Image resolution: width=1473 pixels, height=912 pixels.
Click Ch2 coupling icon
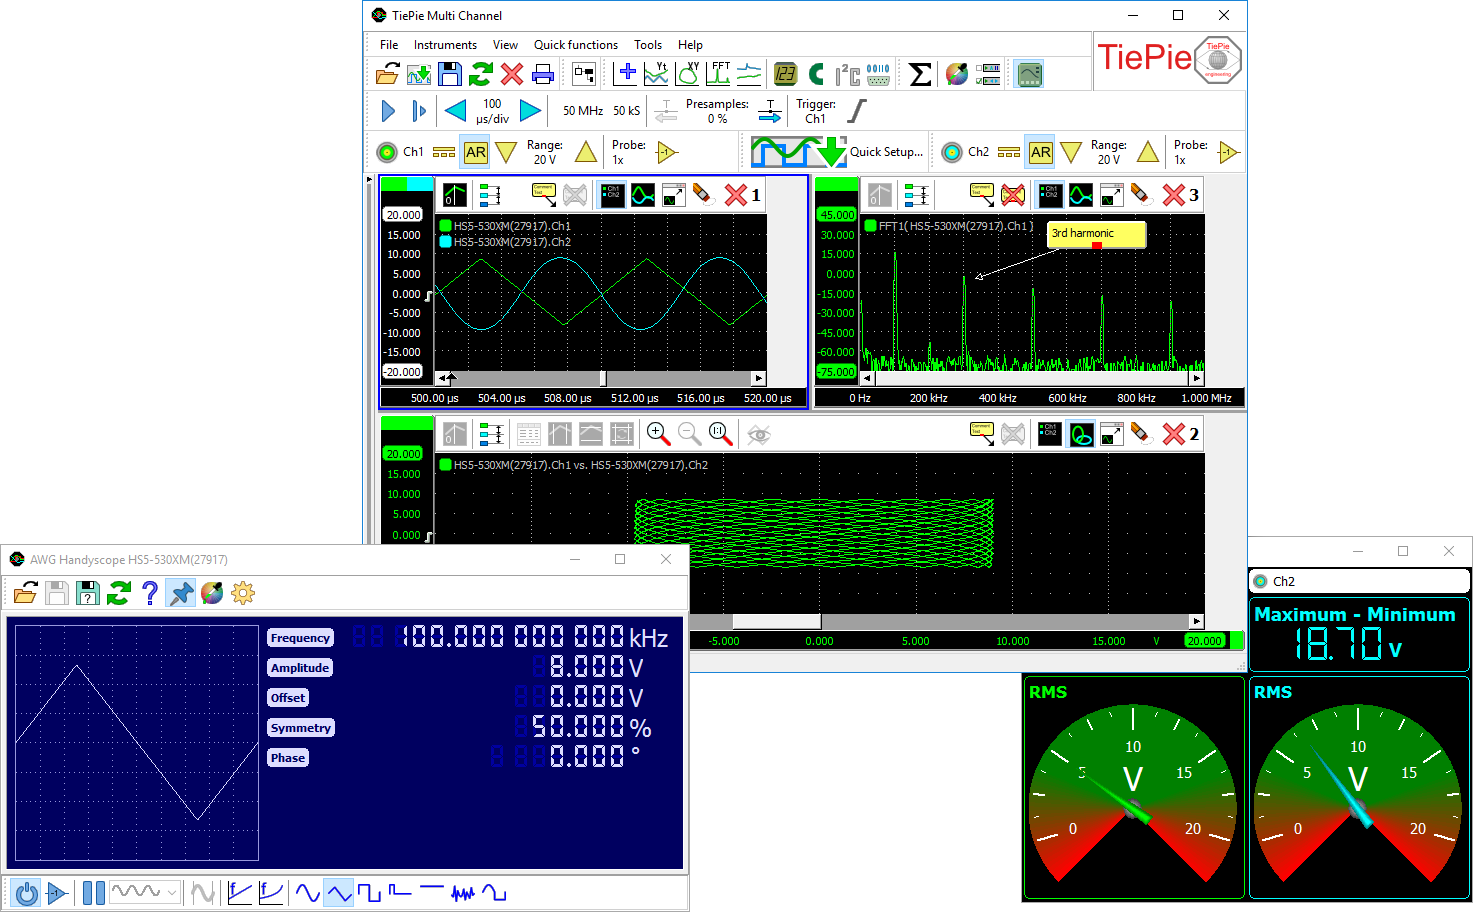pos(1009,152)
